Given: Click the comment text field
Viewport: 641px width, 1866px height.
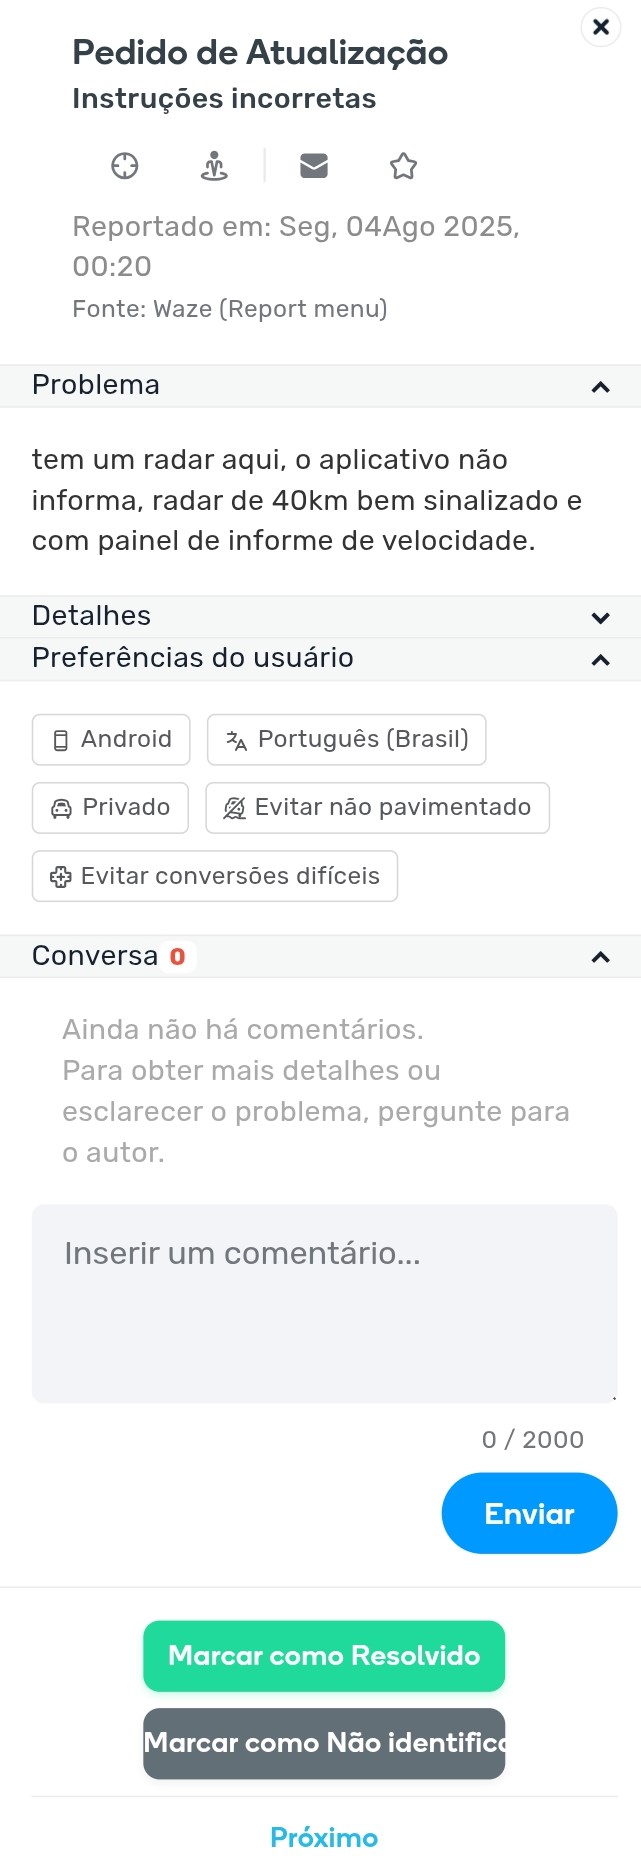Looking at the screenshot, I should 324,1303.
